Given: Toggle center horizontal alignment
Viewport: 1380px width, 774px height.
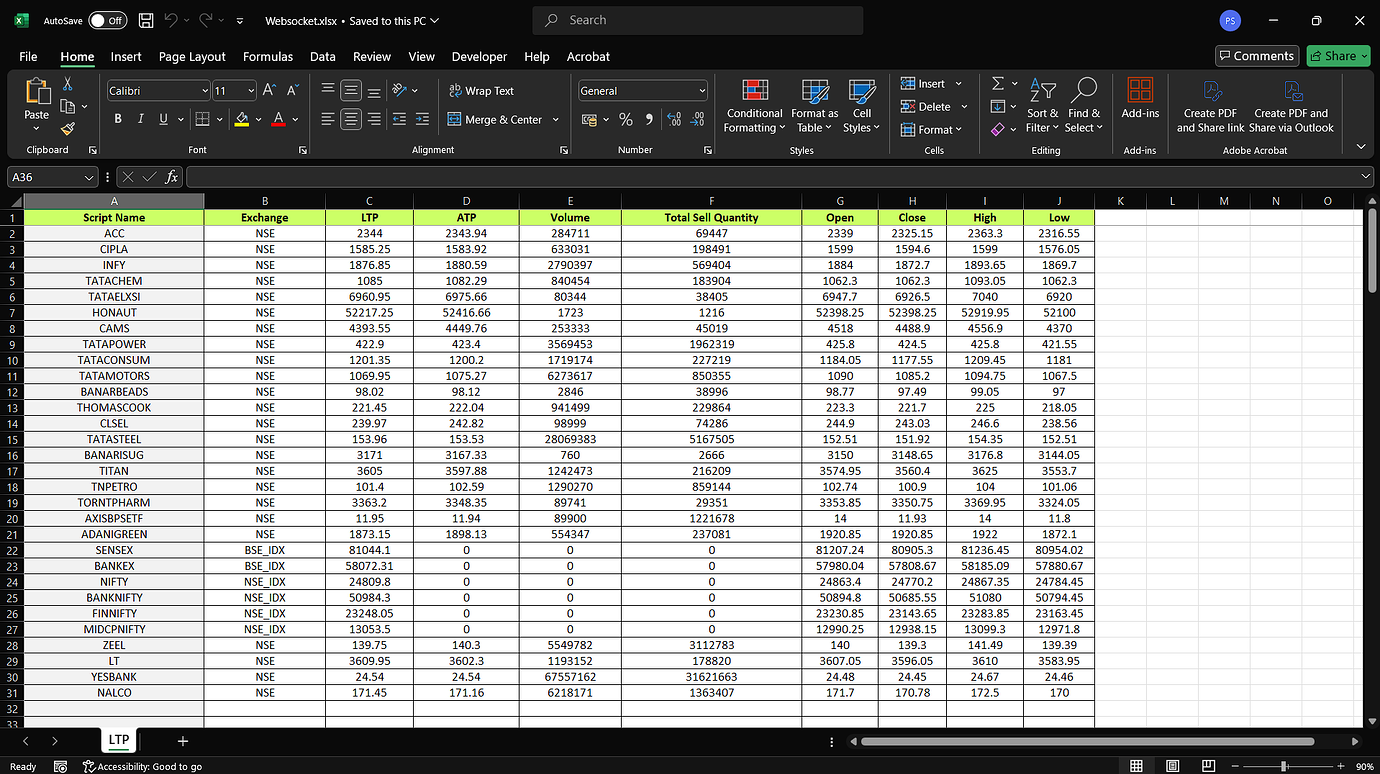Looking at the screenshot, I should 351,119.
